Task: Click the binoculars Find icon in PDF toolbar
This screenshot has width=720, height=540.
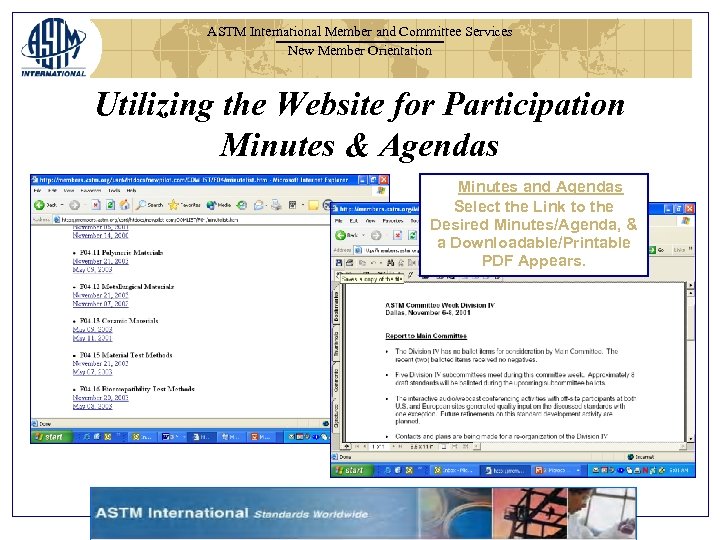Action: [390, 263]
